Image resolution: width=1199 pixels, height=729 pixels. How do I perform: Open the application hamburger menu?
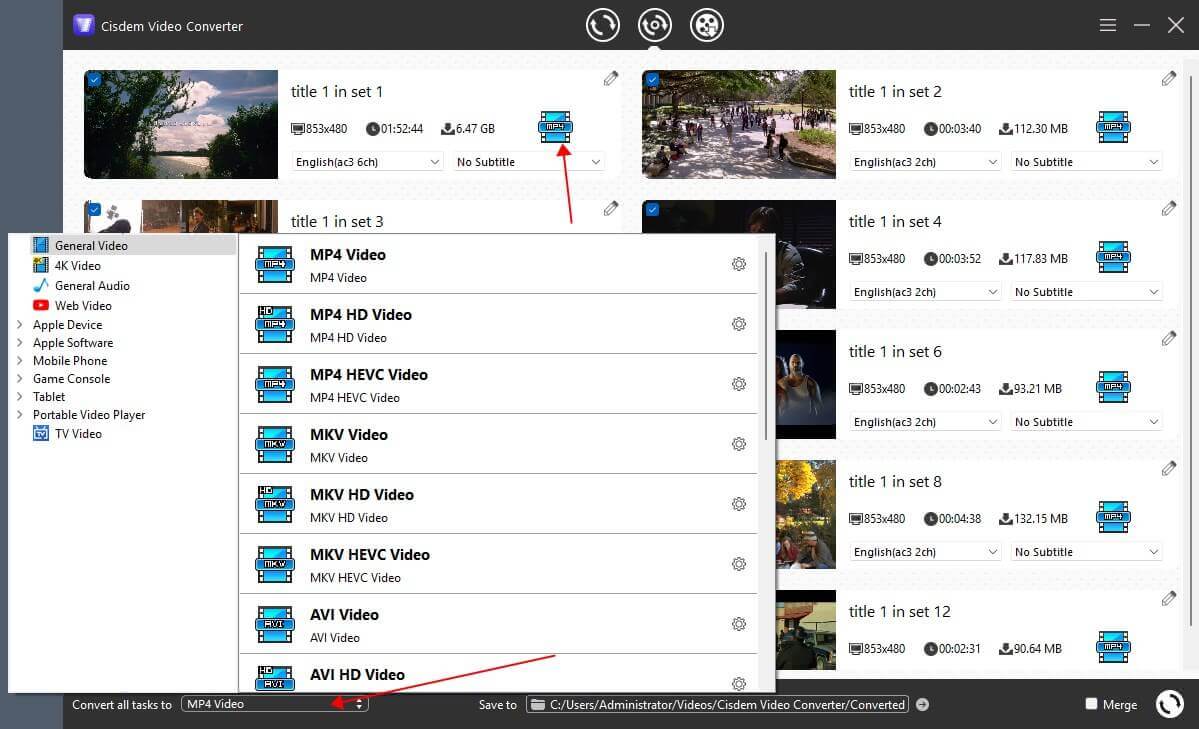click(x=1107, y=24)
